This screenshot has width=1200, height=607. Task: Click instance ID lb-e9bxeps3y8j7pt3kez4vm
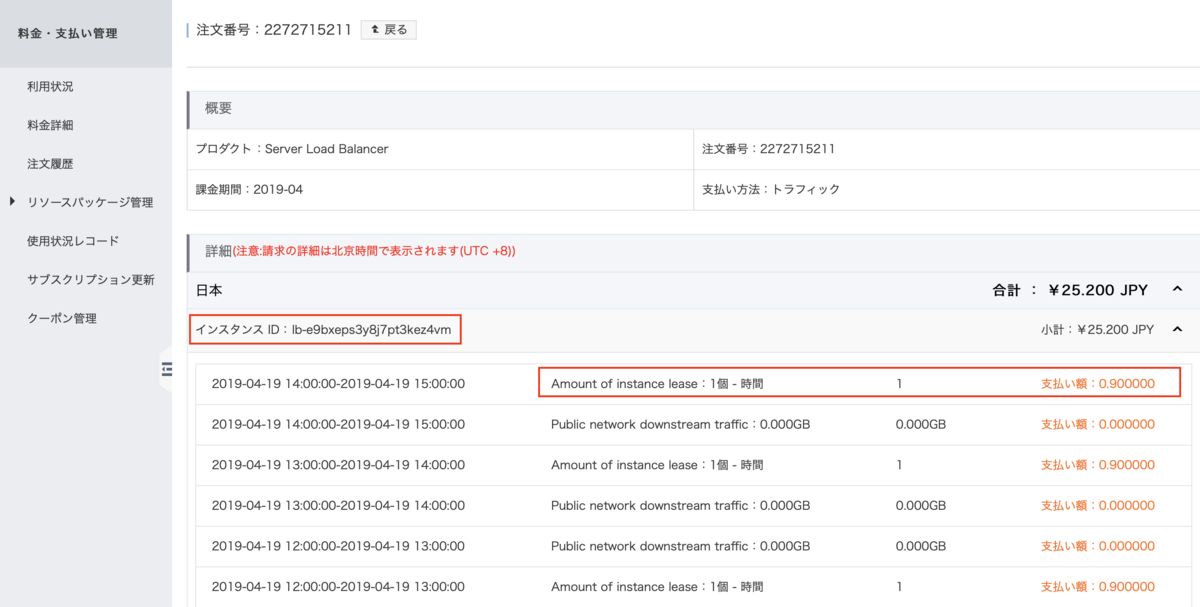(x=325, y=329)
